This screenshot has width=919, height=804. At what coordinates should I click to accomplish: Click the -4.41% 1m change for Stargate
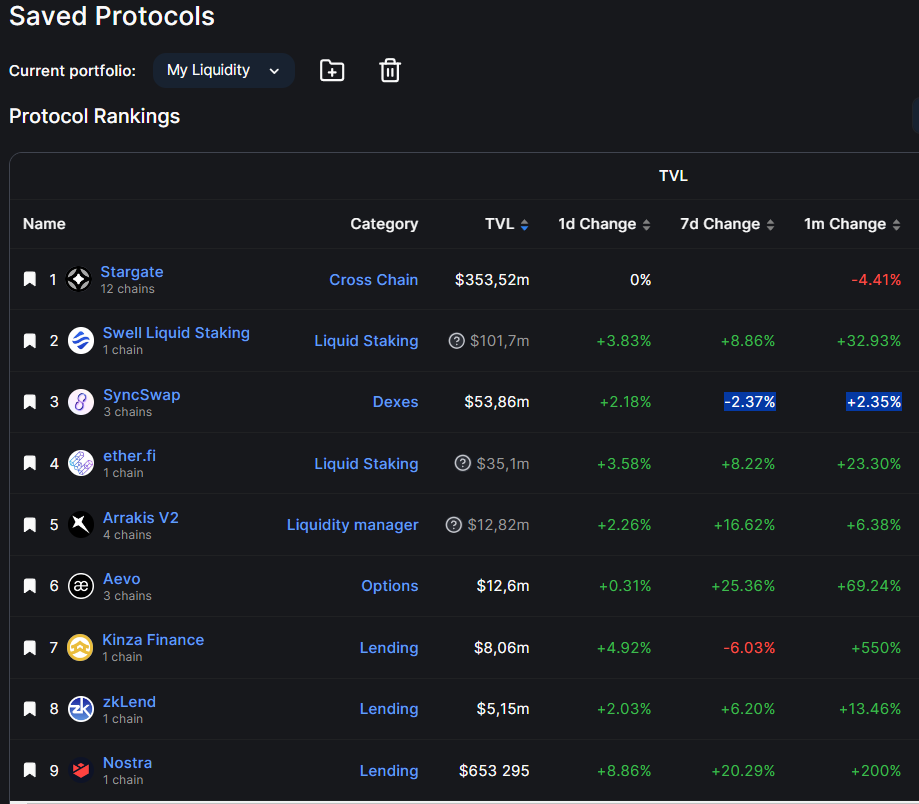tap(876, 280)
